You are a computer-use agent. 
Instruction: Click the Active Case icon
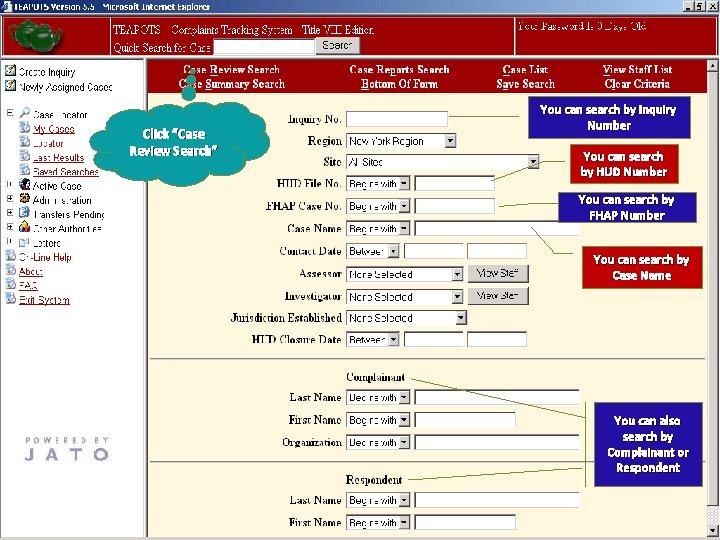point(25,185)
